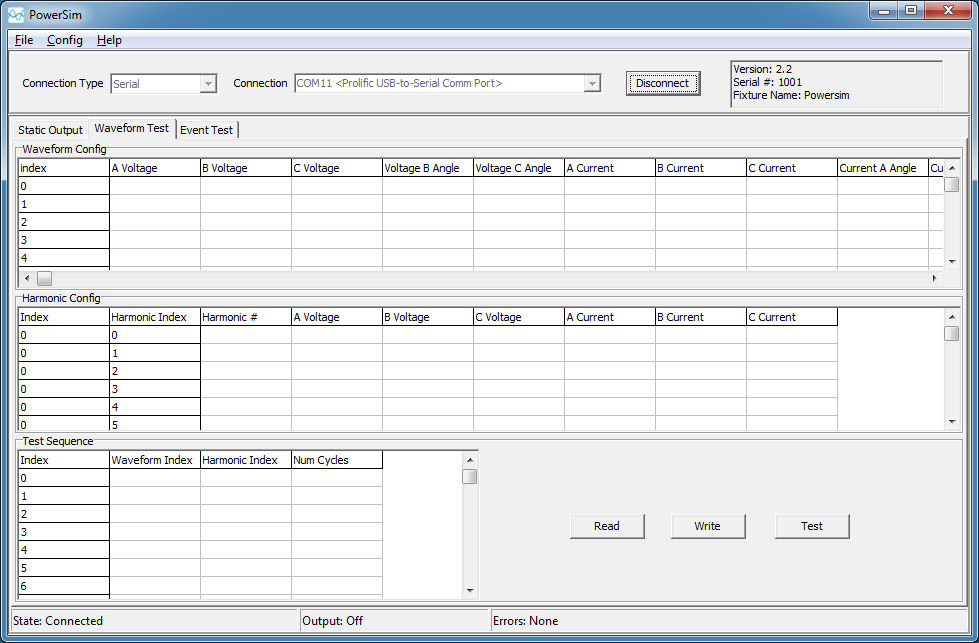This screenshot has height=643, width=979.
Task: Click the State: Connected status text
Action: click(58, 621)
